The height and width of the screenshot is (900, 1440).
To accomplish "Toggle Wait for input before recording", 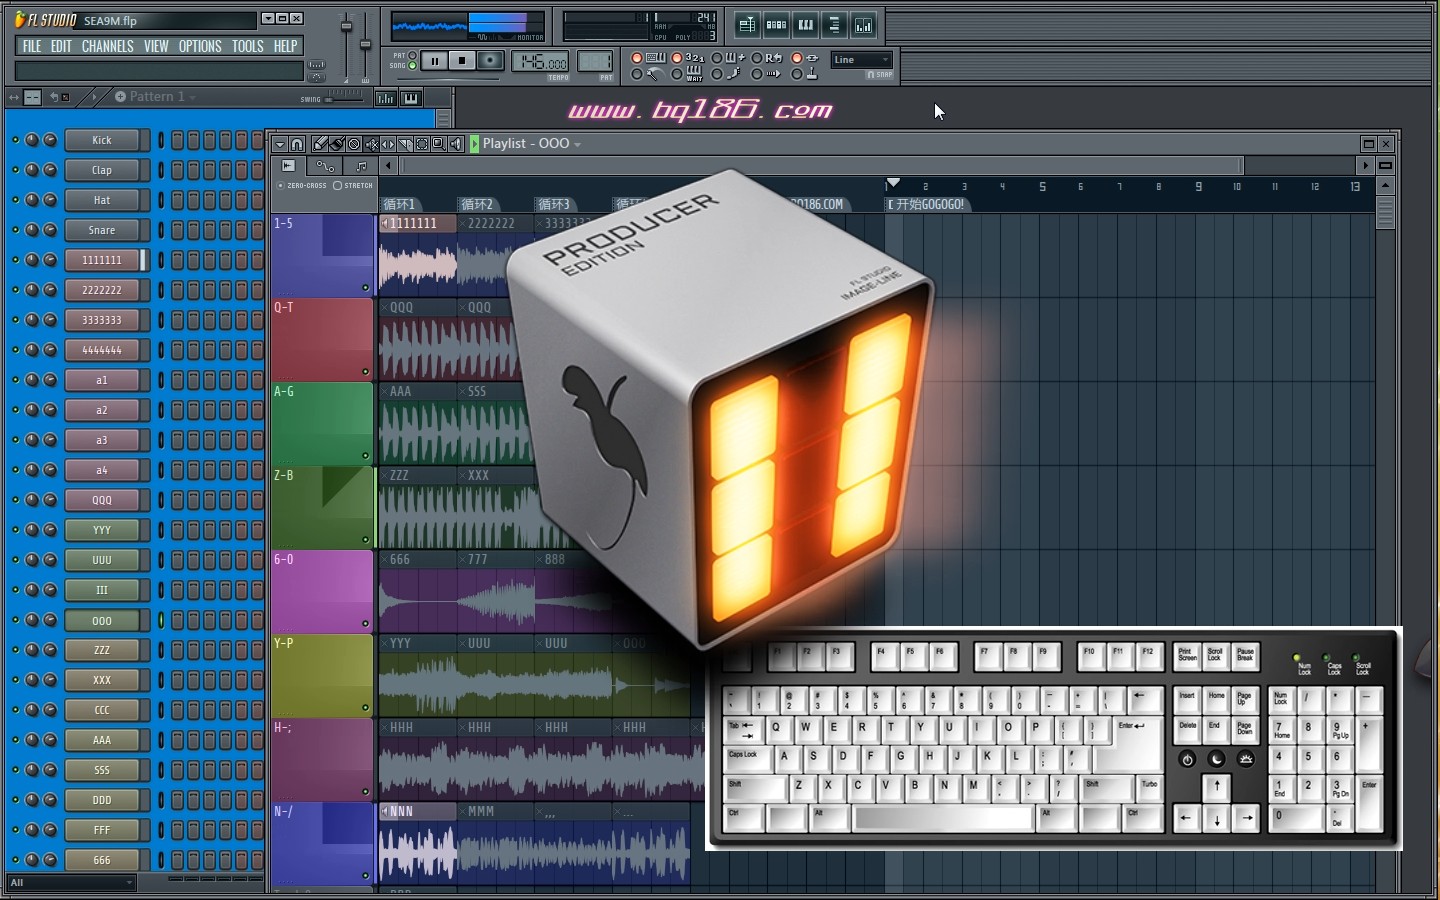I will 677,74.
